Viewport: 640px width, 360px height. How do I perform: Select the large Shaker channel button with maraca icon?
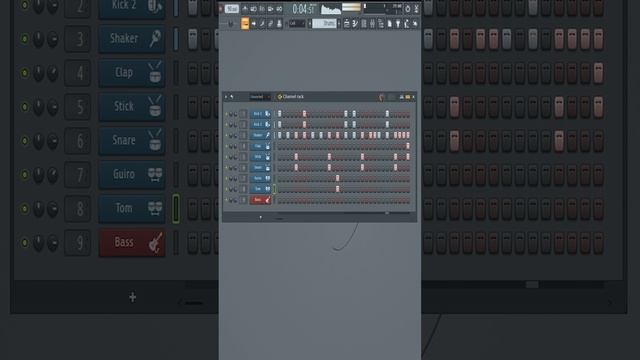tap(132, 39)
